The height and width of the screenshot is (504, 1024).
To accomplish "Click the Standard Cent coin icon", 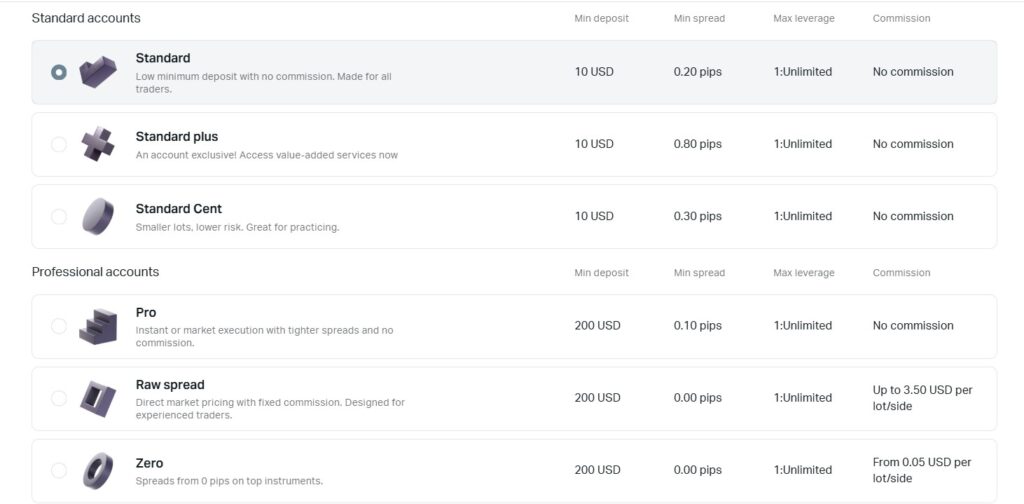I will [98, 216].
